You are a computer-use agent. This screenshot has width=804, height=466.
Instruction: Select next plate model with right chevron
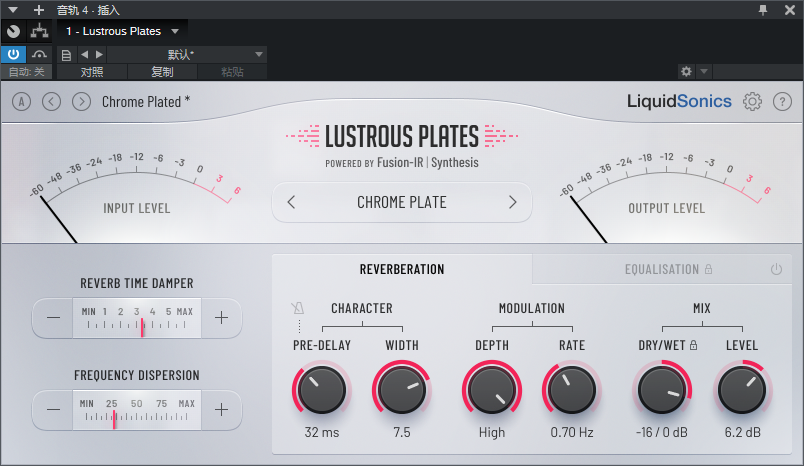[x=512, y=202]
